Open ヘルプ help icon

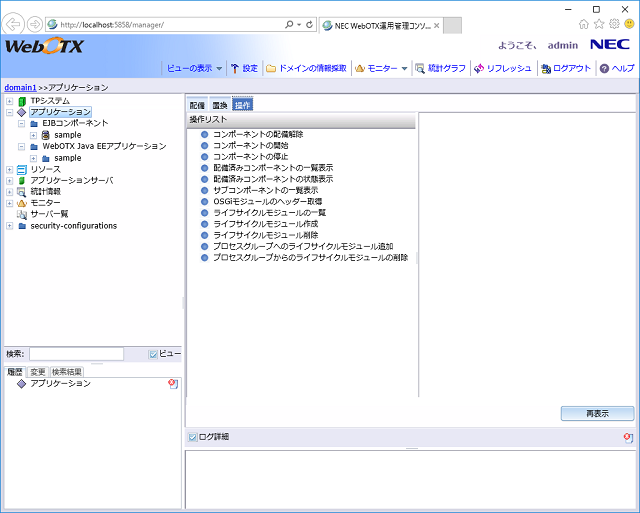coord(604,68)
